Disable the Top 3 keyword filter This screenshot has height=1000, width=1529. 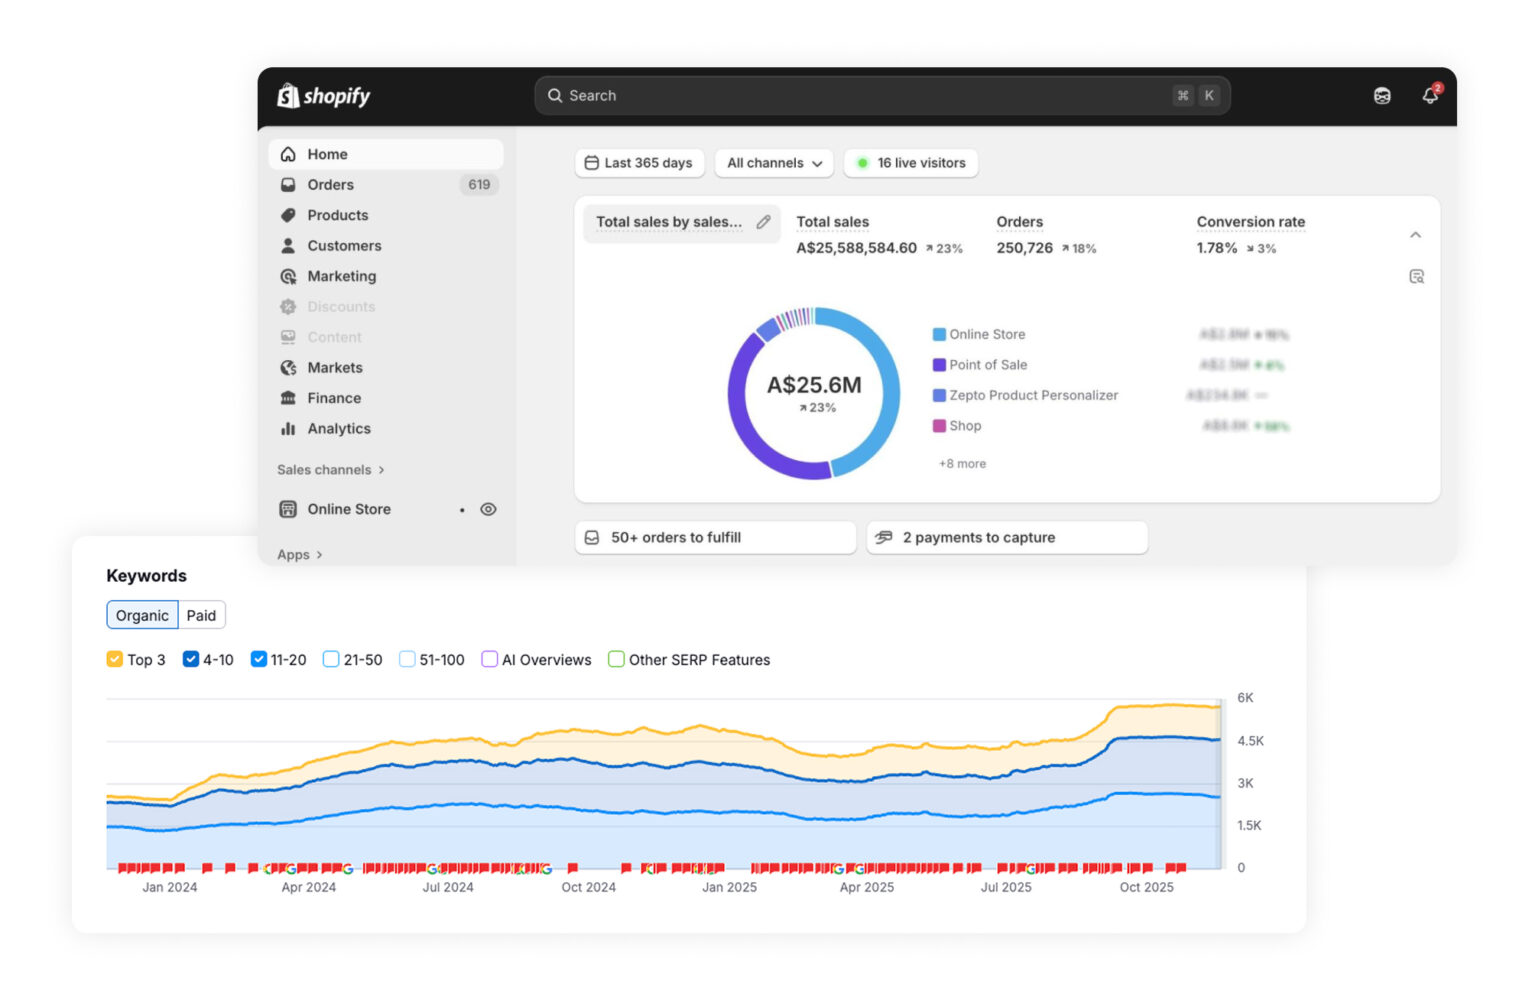click(x=115, y=659)
